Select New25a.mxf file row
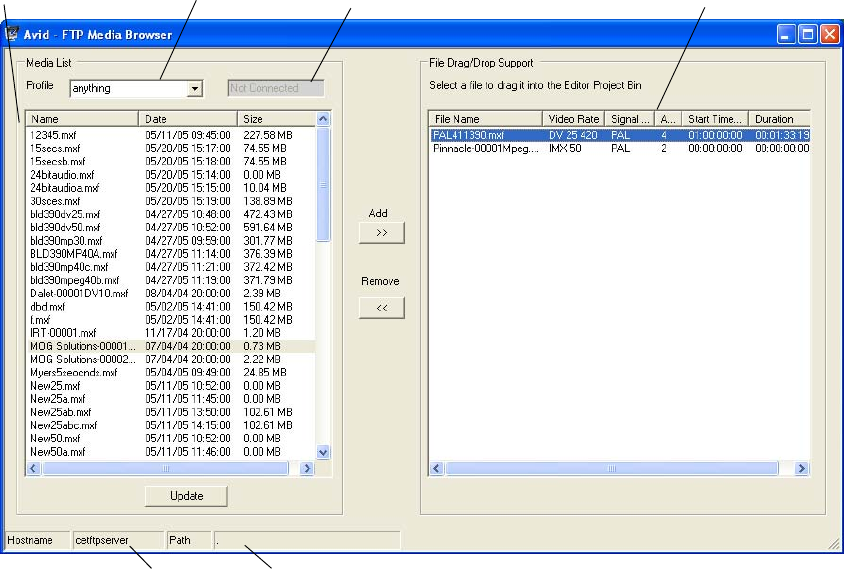 point(171,399)
